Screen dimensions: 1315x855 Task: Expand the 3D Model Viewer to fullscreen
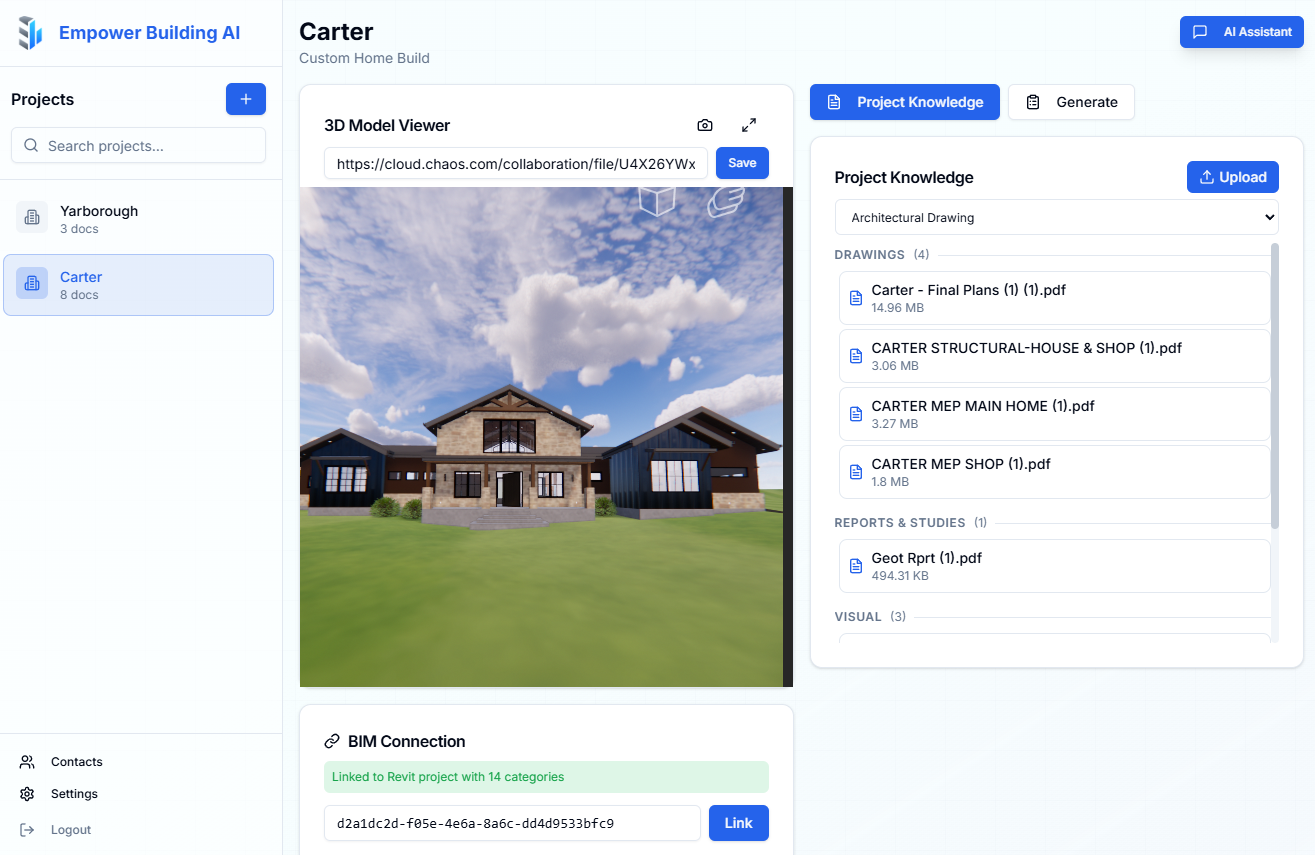[748, 124]
